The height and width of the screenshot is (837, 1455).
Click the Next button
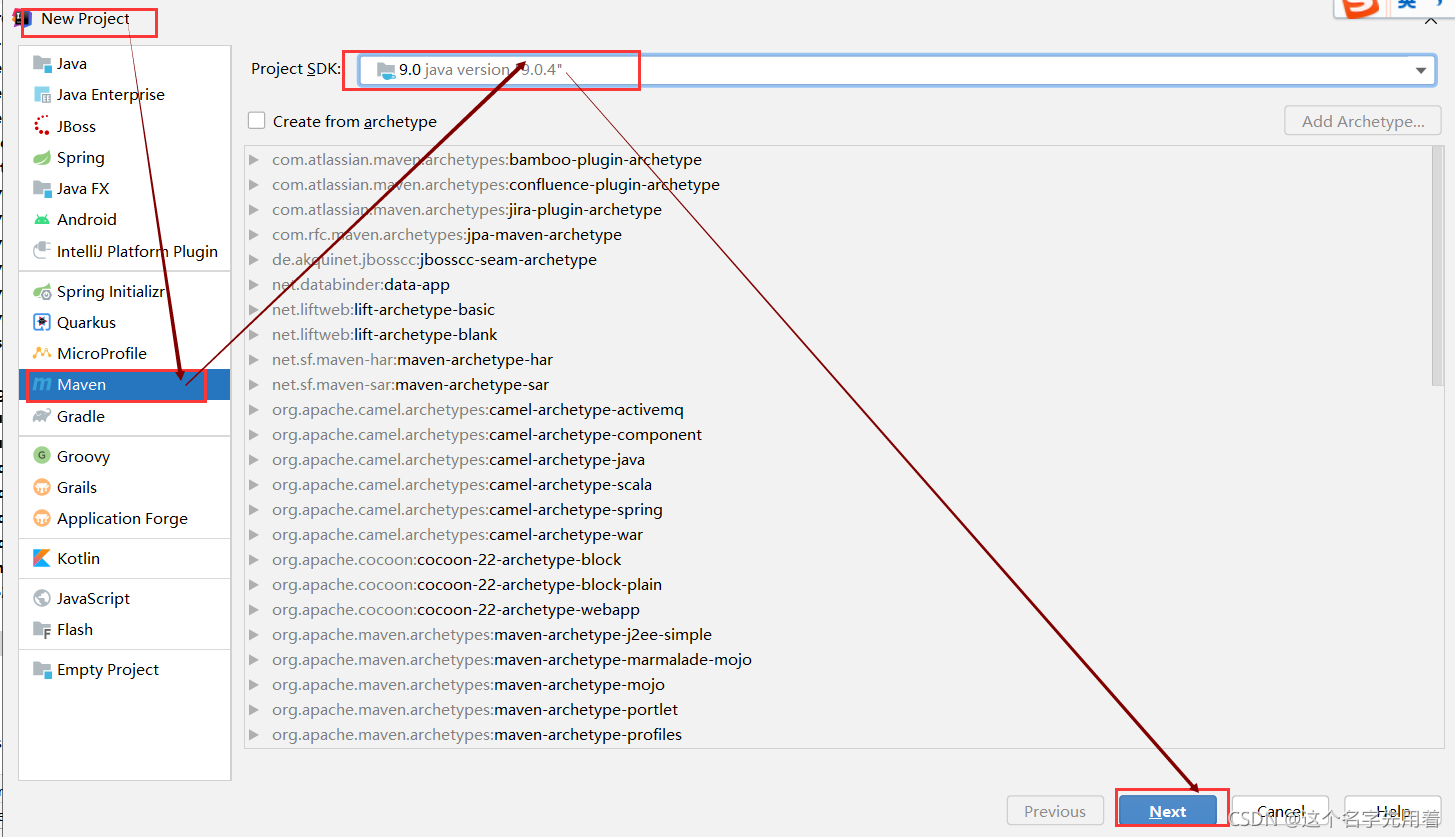[1168, 812]
